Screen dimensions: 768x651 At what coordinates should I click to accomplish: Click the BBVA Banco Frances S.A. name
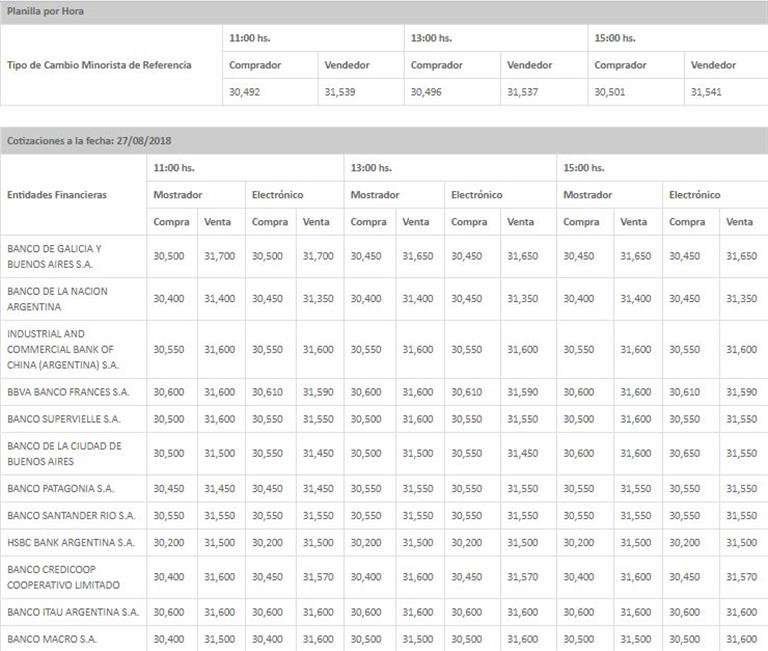[68, 391]
